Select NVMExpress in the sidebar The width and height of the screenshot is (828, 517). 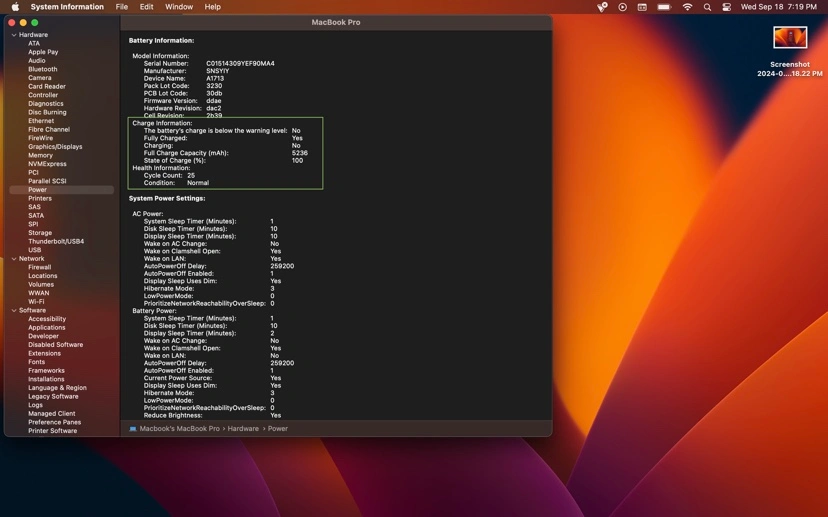click(x=47, y=164)
